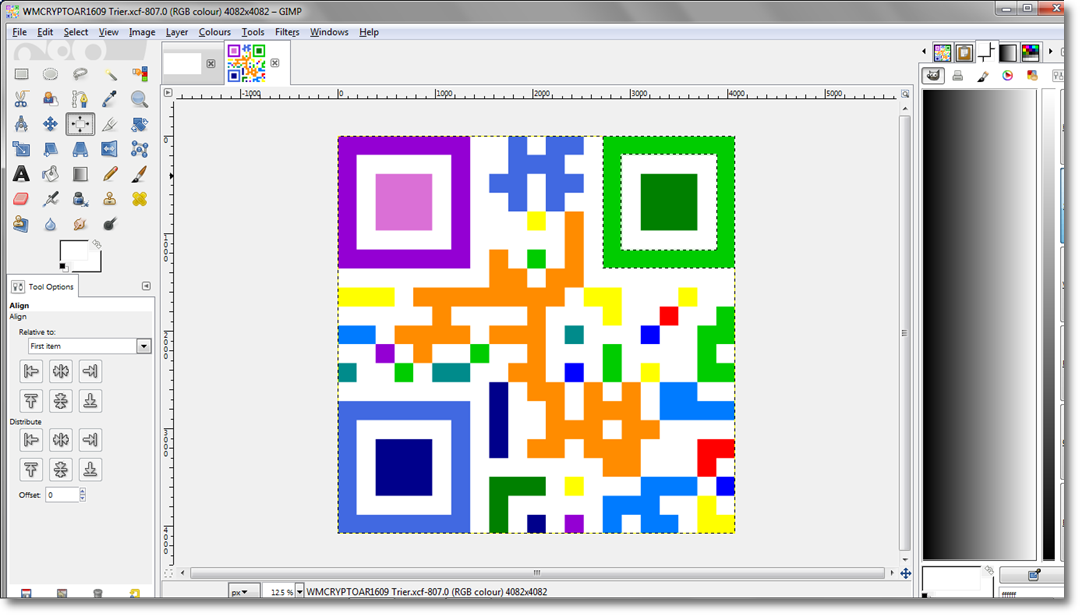This screenshot has width=1080, height=615.
Task: Switch to the Tool Options tab
Action: (x=43, y=286)
